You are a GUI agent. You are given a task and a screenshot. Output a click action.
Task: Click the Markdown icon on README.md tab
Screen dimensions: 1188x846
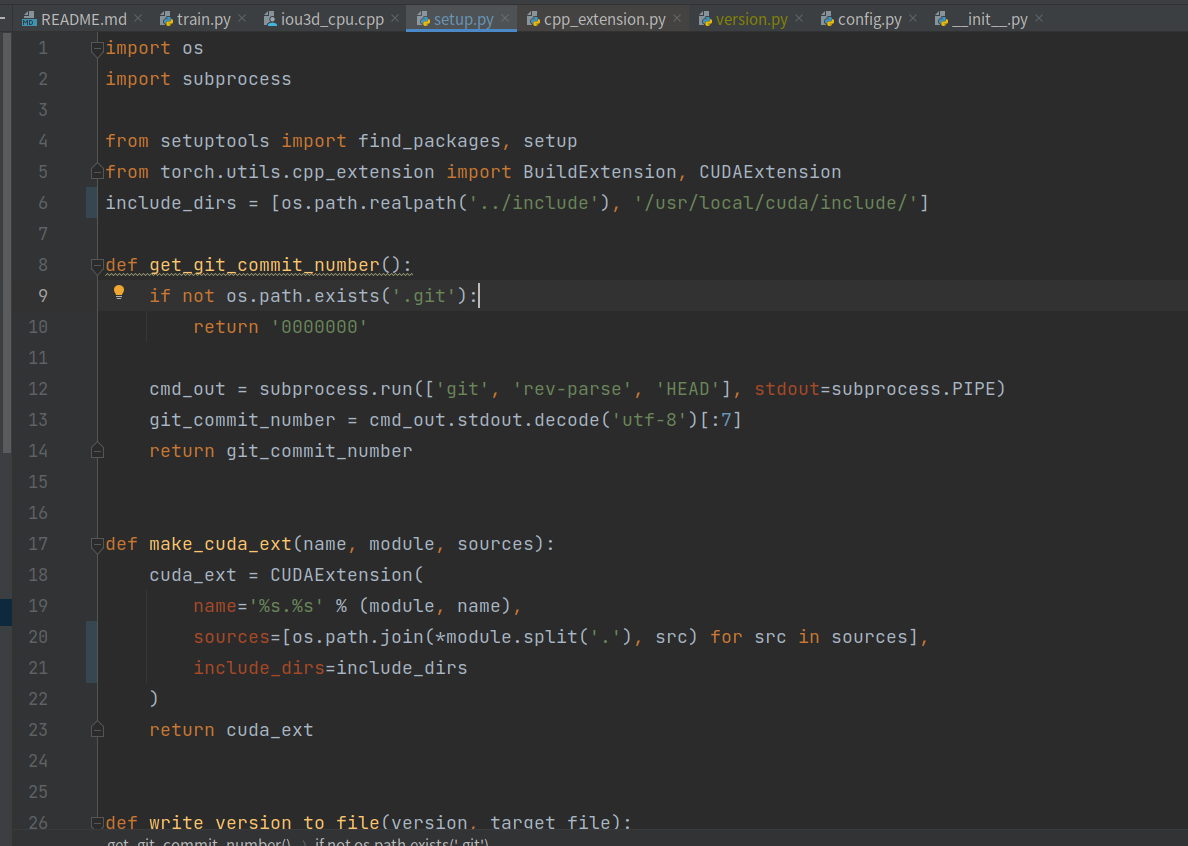[28, 18]
